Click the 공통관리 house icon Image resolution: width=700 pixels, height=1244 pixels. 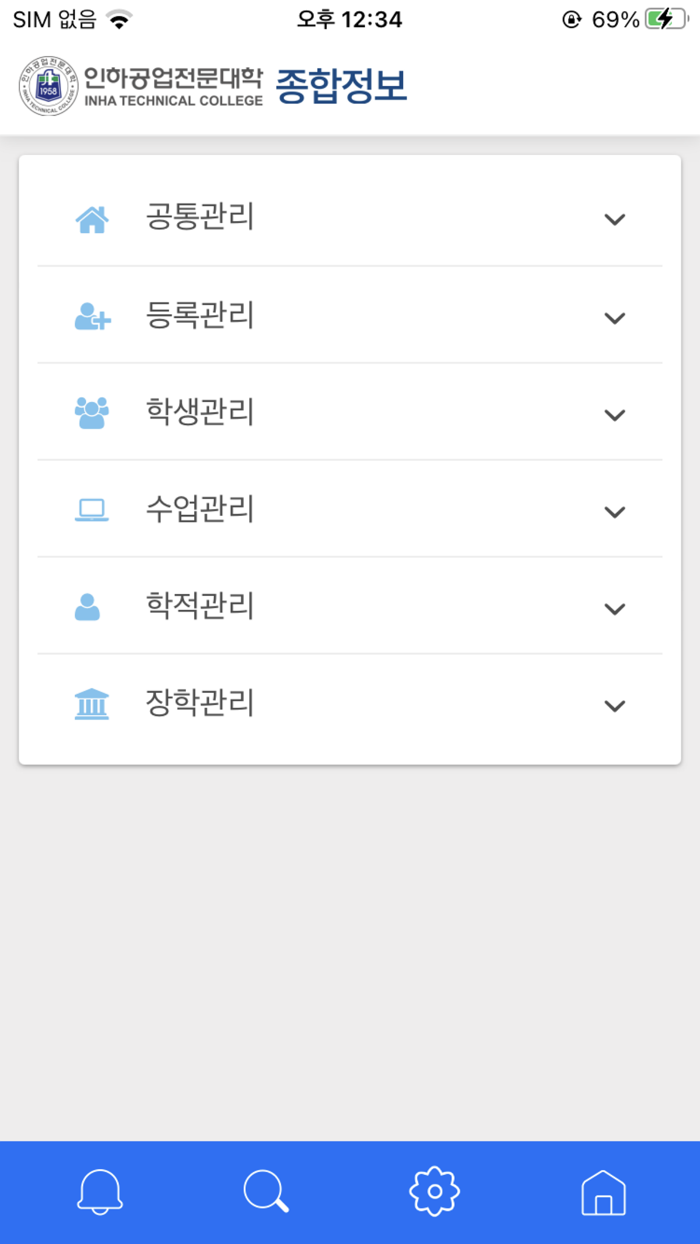click(x=92, y=218)
